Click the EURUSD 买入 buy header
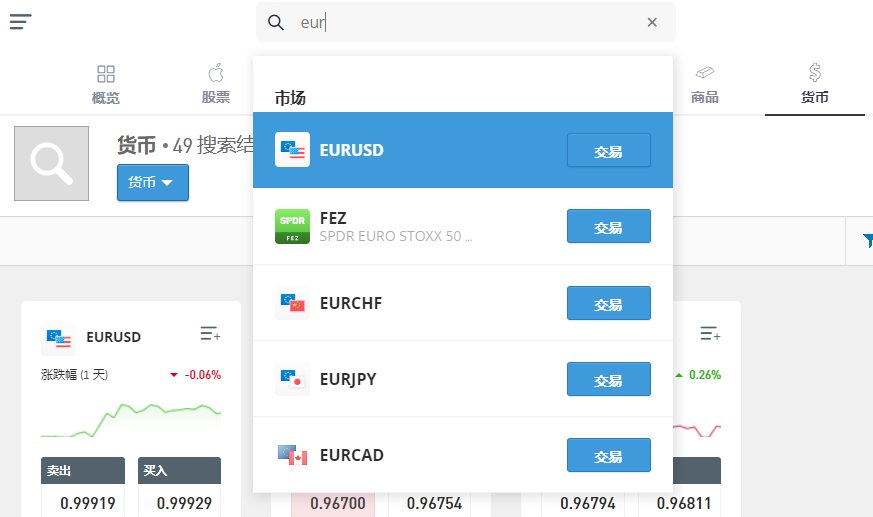The height and width of the screenshot is (517, 873). click(179, 471)
